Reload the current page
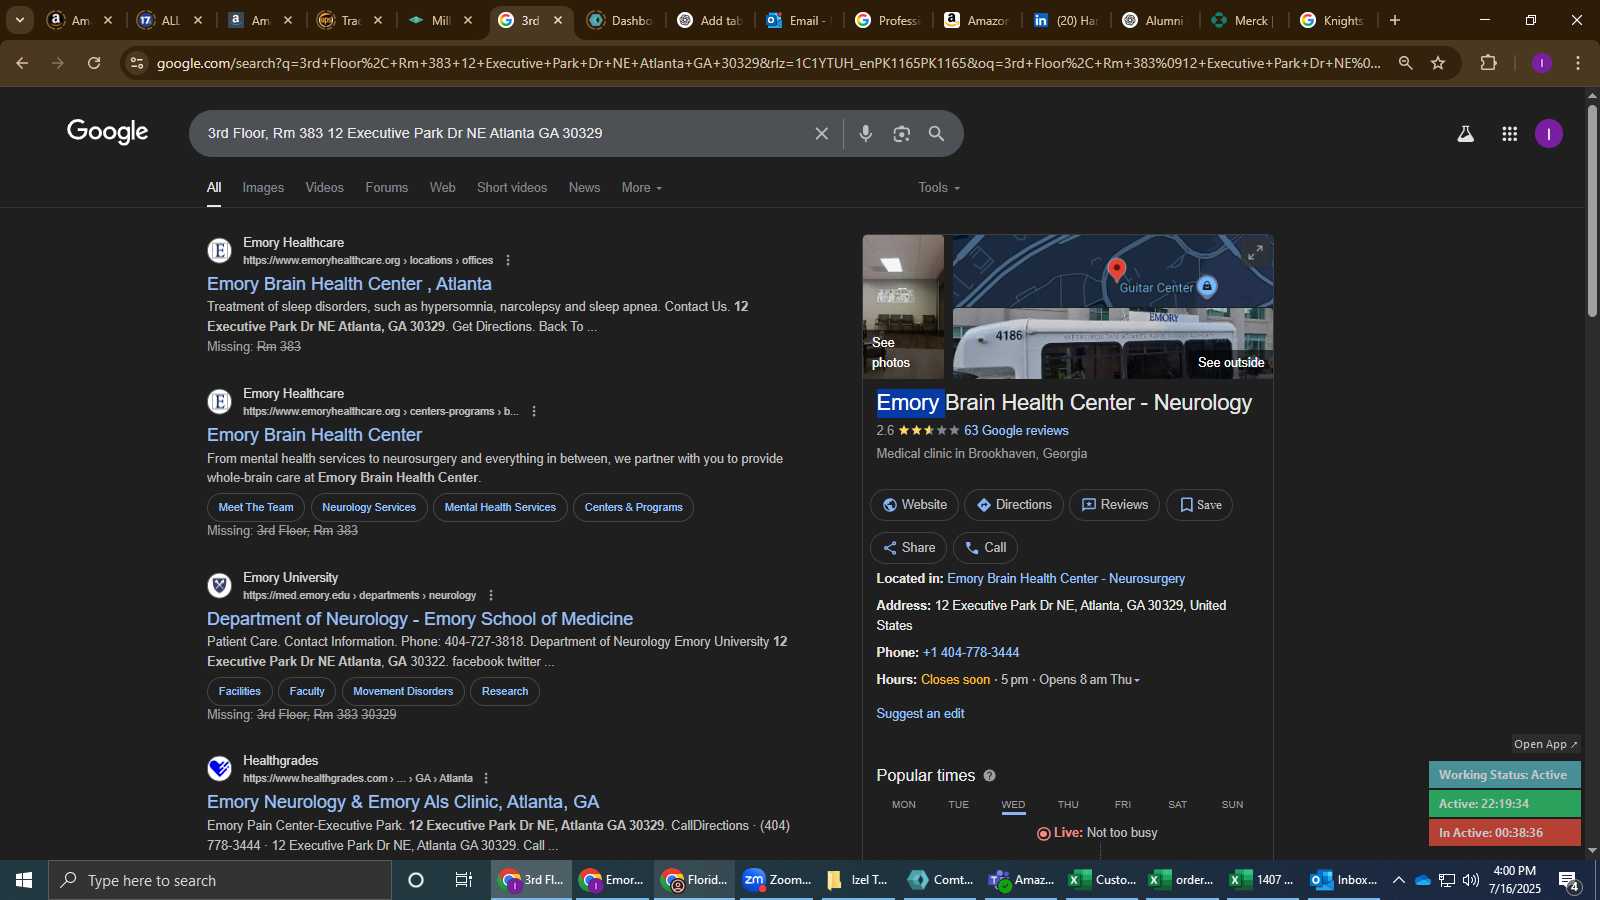 tap(94, 63)
